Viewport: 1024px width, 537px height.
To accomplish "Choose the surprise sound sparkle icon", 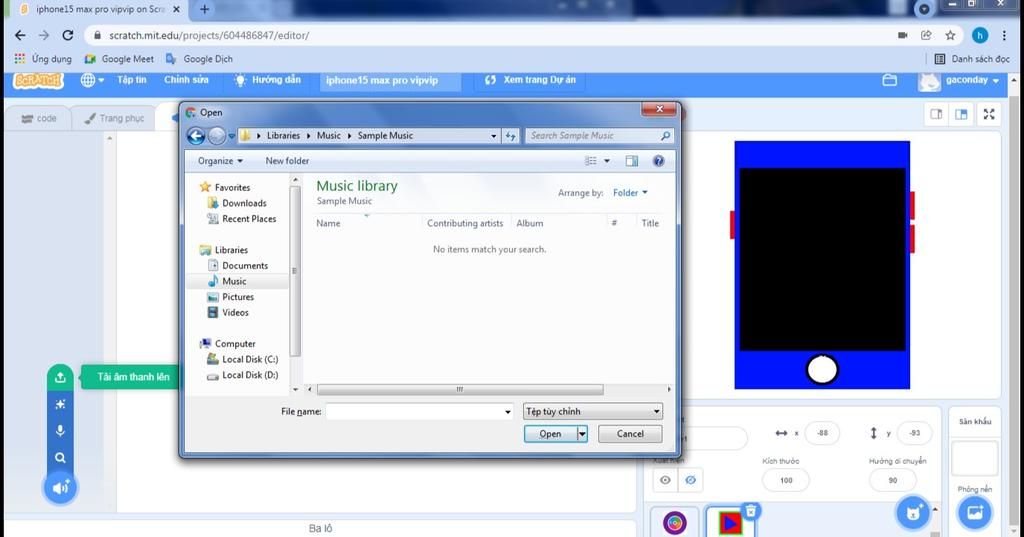I will 60,404.
